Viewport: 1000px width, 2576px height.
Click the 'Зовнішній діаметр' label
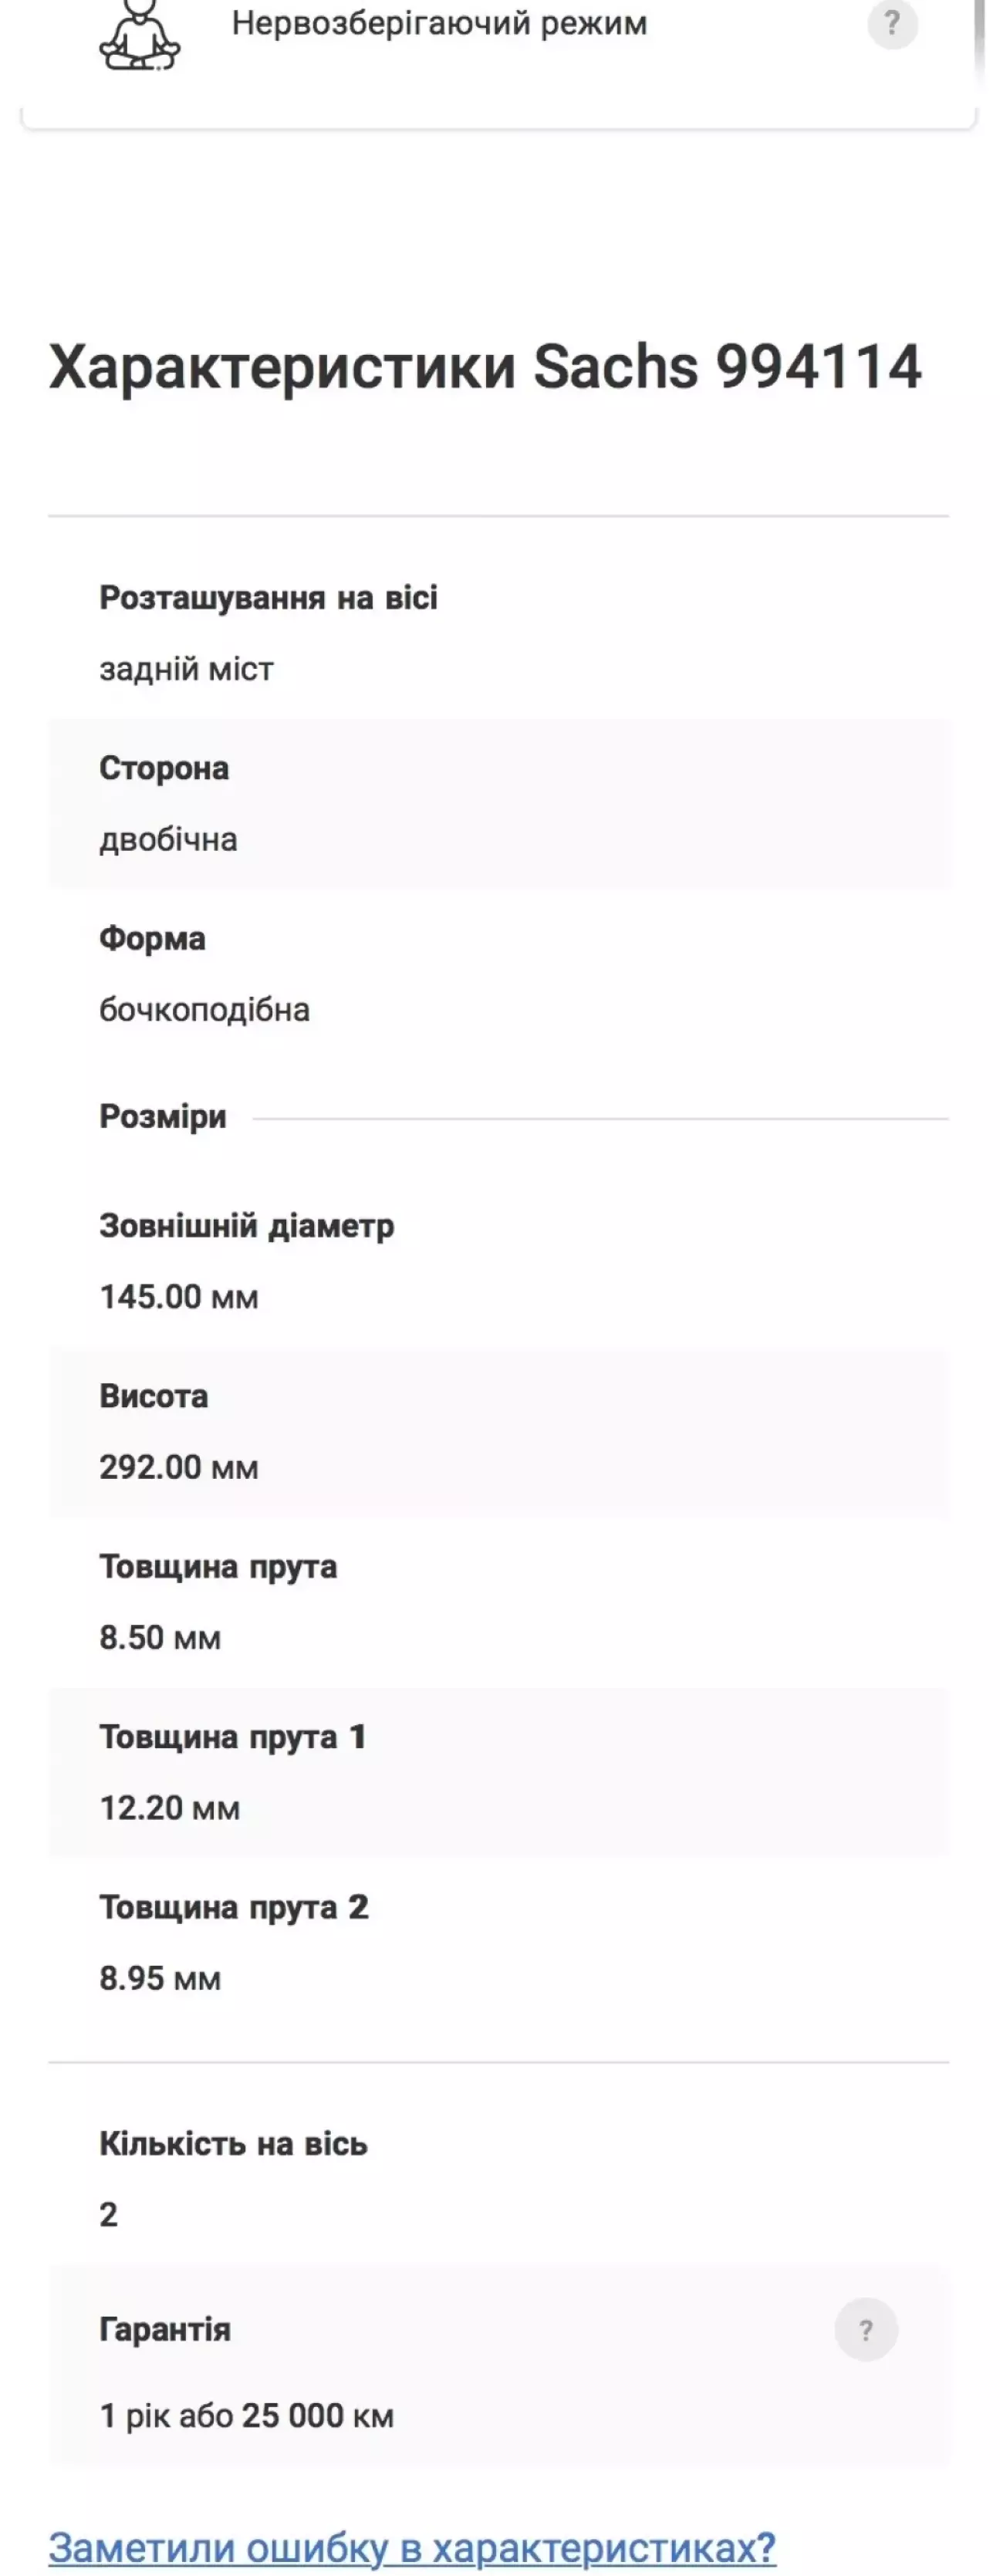coord(246,1226)
